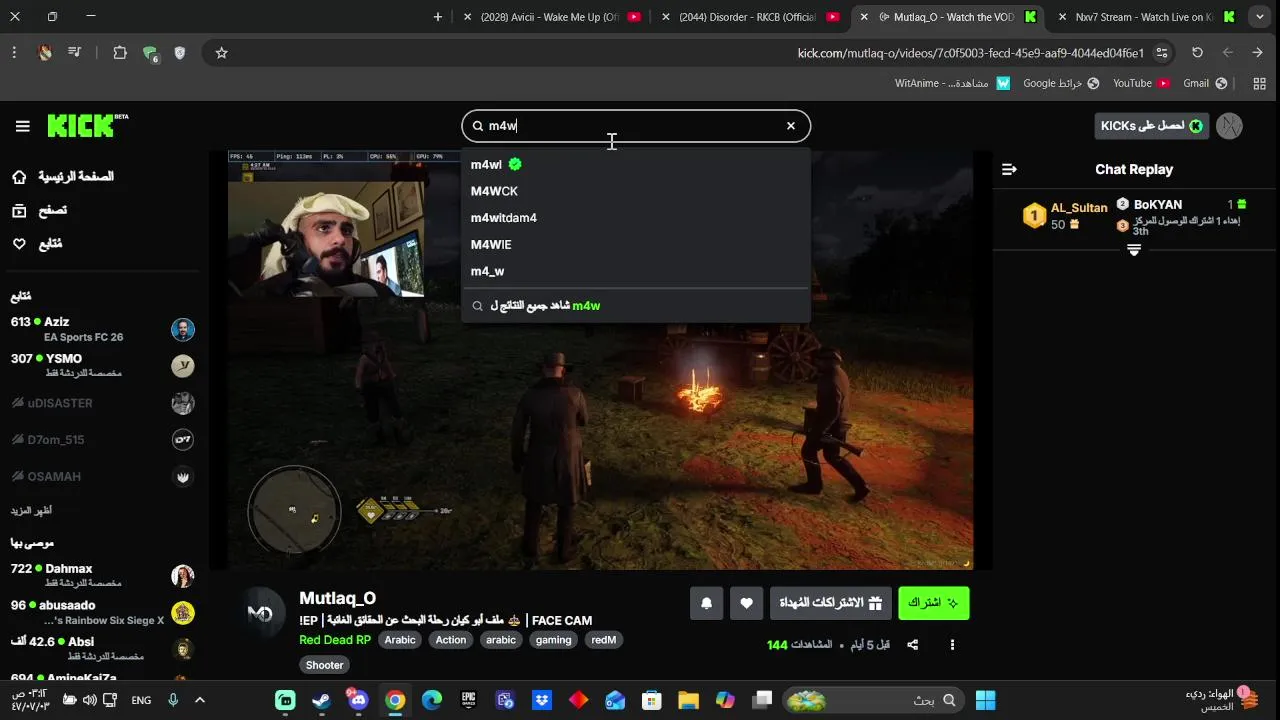Focus the search field containing m4w

[x=635, y=126]
